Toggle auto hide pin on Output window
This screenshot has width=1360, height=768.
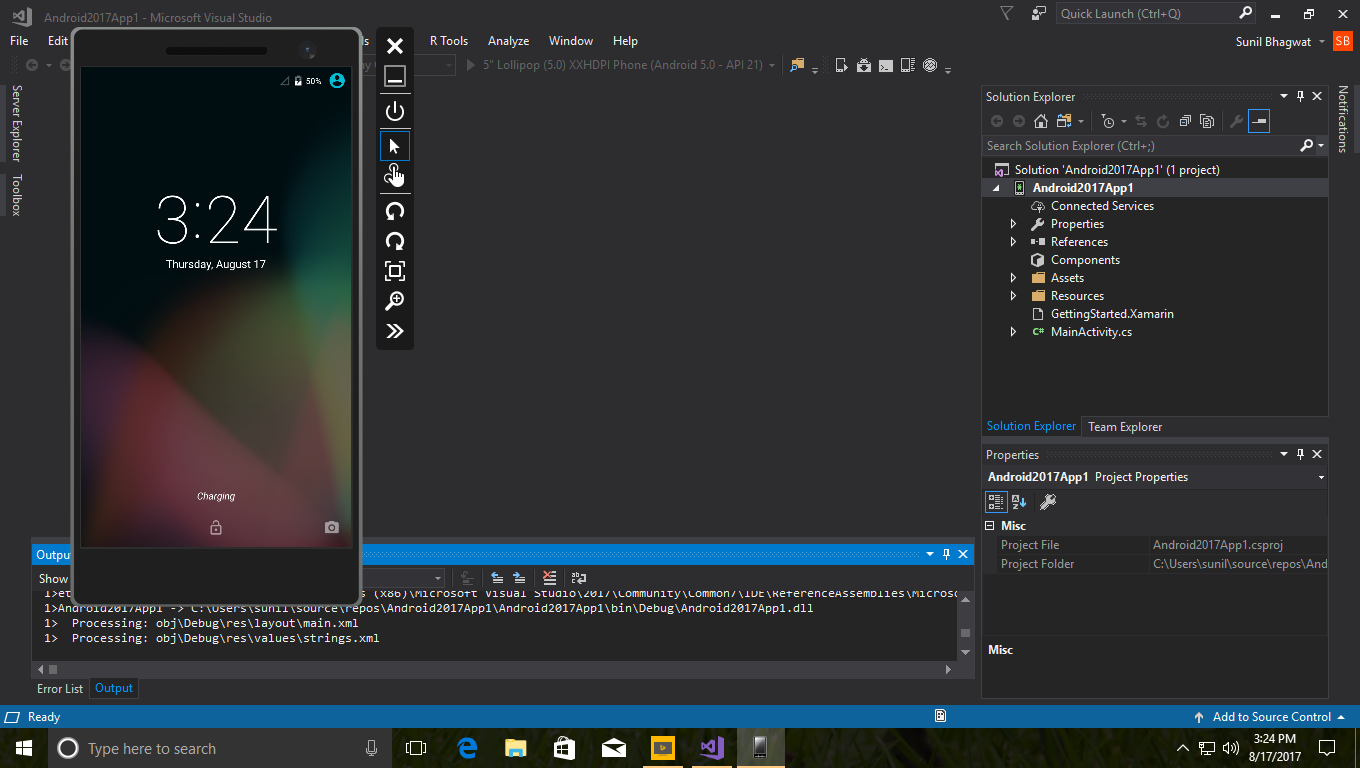[946, 554]
